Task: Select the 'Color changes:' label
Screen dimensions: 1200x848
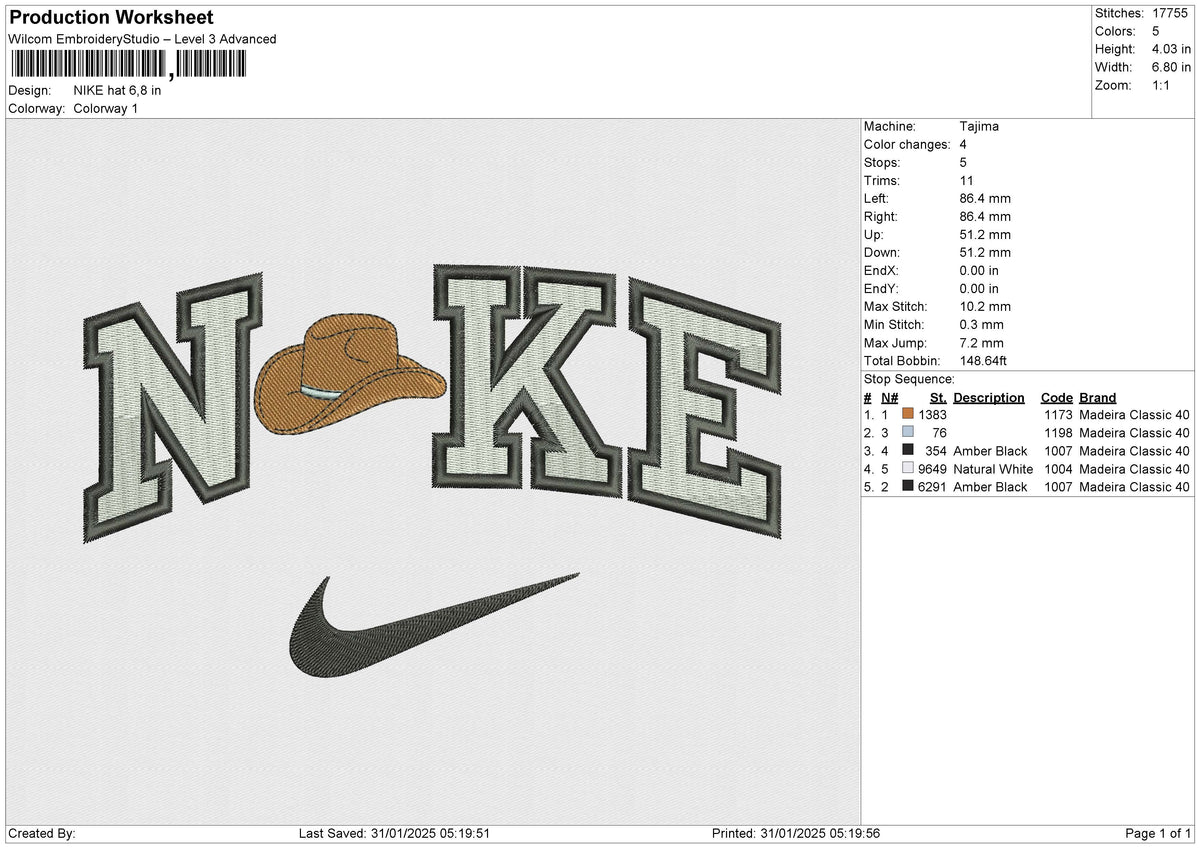Action: 907,144
